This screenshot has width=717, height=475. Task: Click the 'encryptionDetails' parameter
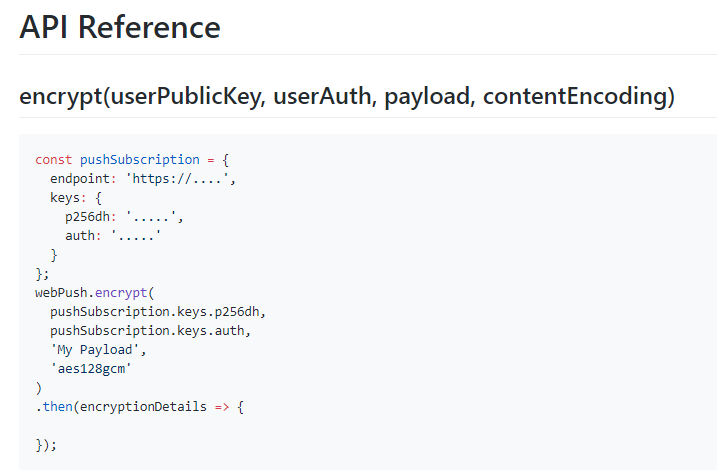pyautogui.click(x=143, y=407)
